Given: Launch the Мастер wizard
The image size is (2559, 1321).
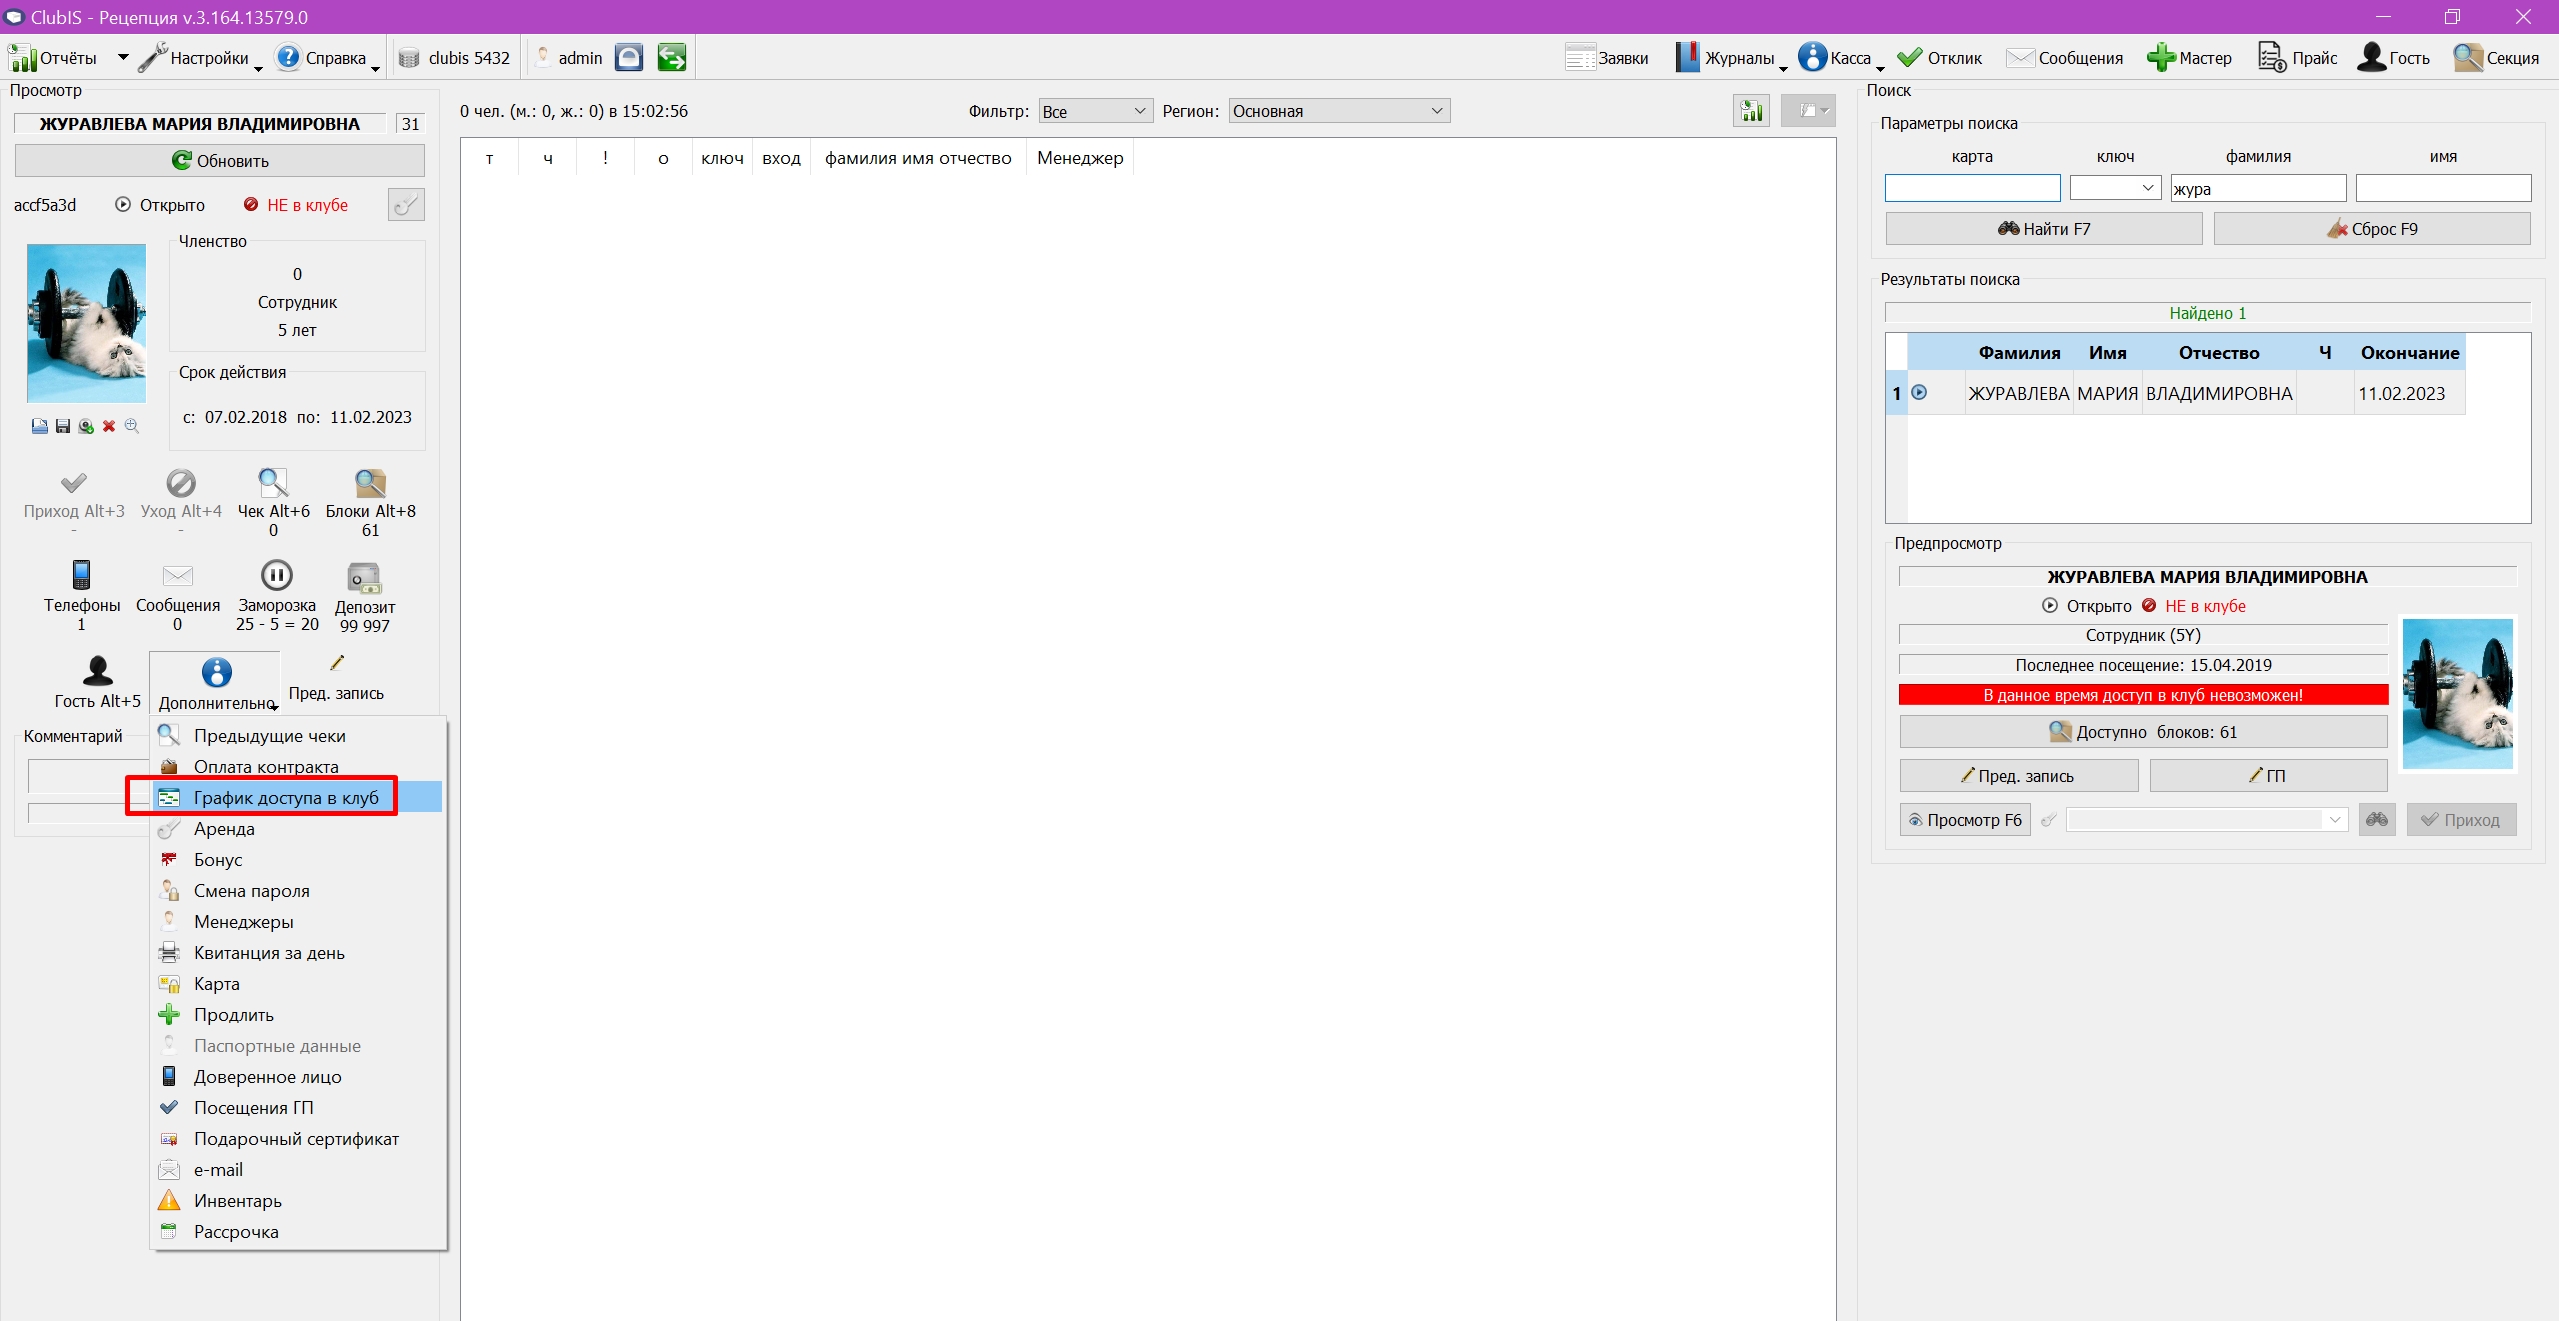Looking at the screenshot, I should (x=2189, y=58).
